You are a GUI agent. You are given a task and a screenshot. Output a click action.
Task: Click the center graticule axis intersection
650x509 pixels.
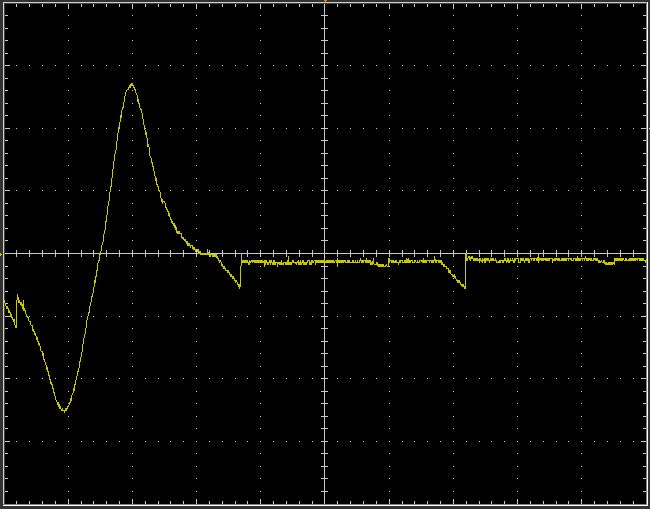(x=325, y=253)
